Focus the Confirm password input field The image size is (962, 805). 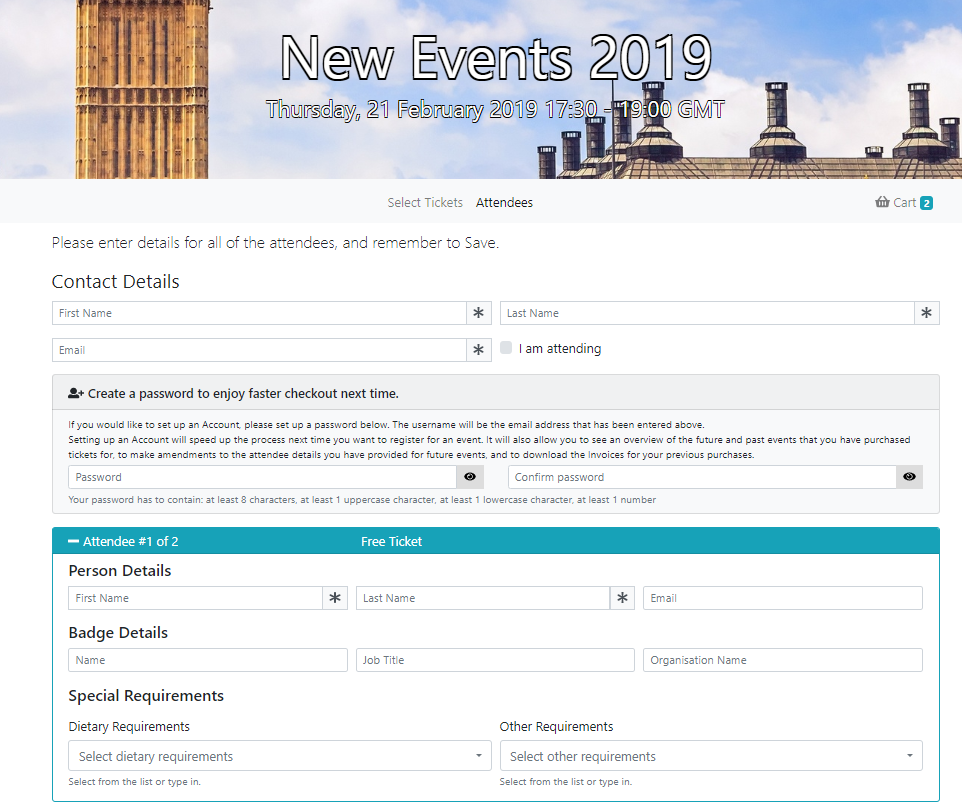[x=702, y=477]
